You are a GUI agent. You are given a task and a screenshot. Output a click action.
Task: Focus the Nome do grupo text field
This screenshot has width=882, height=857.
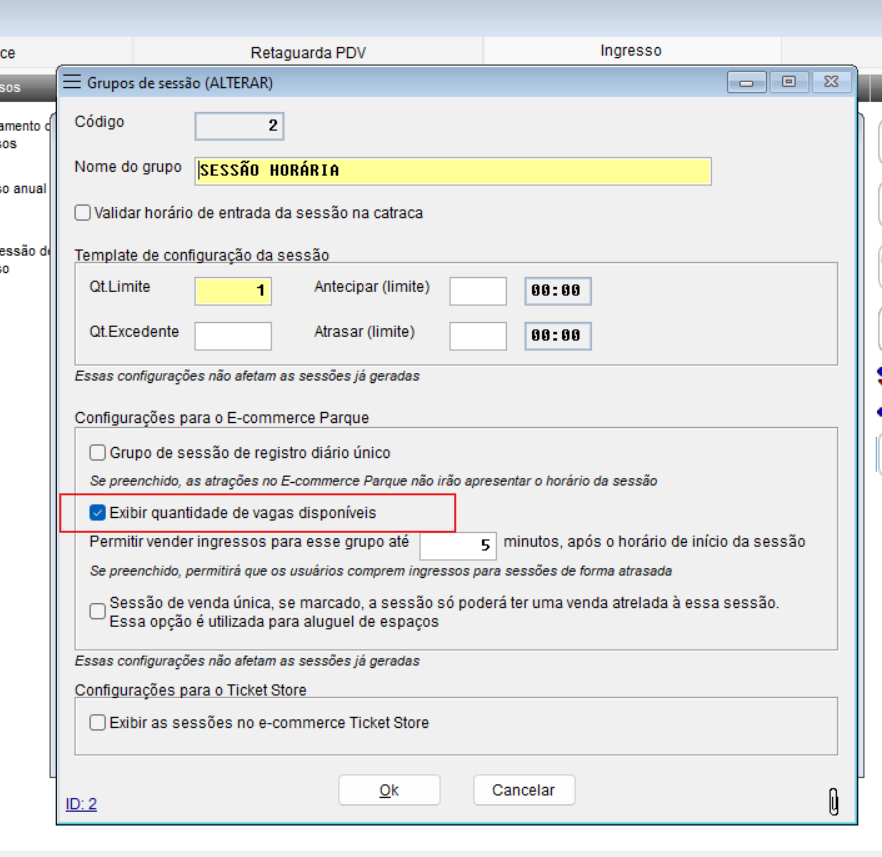453,171
